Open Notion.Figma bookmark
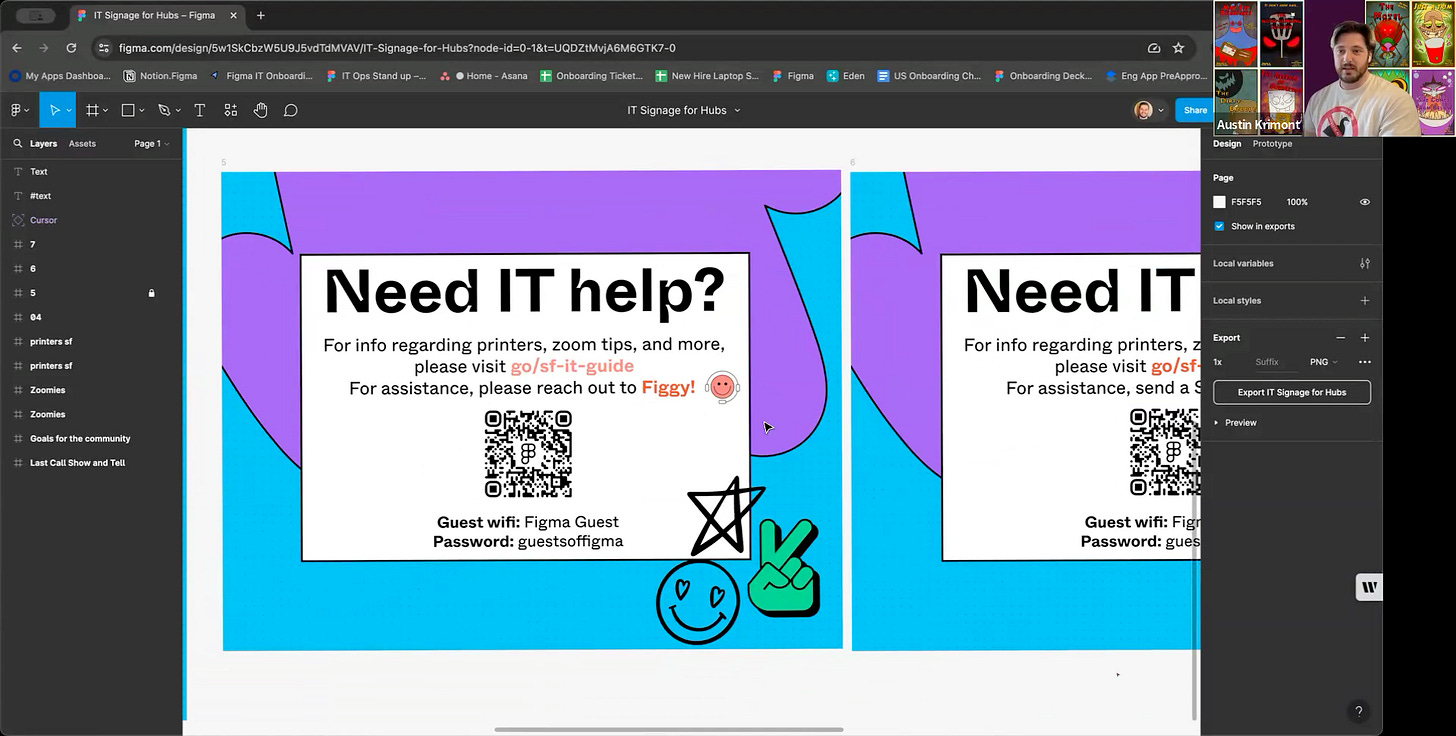 [x=160, y=76]
